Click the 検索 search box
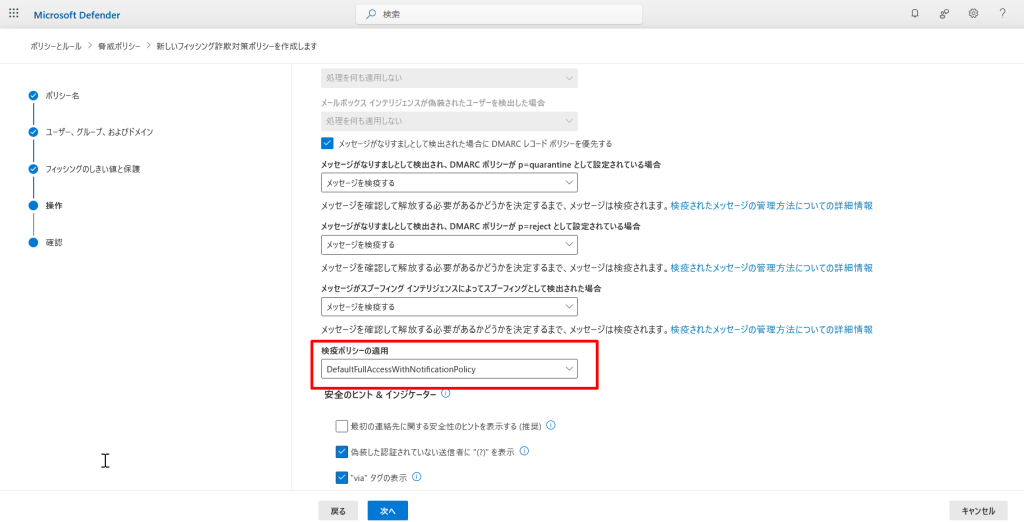 click(x=498, y=14)
